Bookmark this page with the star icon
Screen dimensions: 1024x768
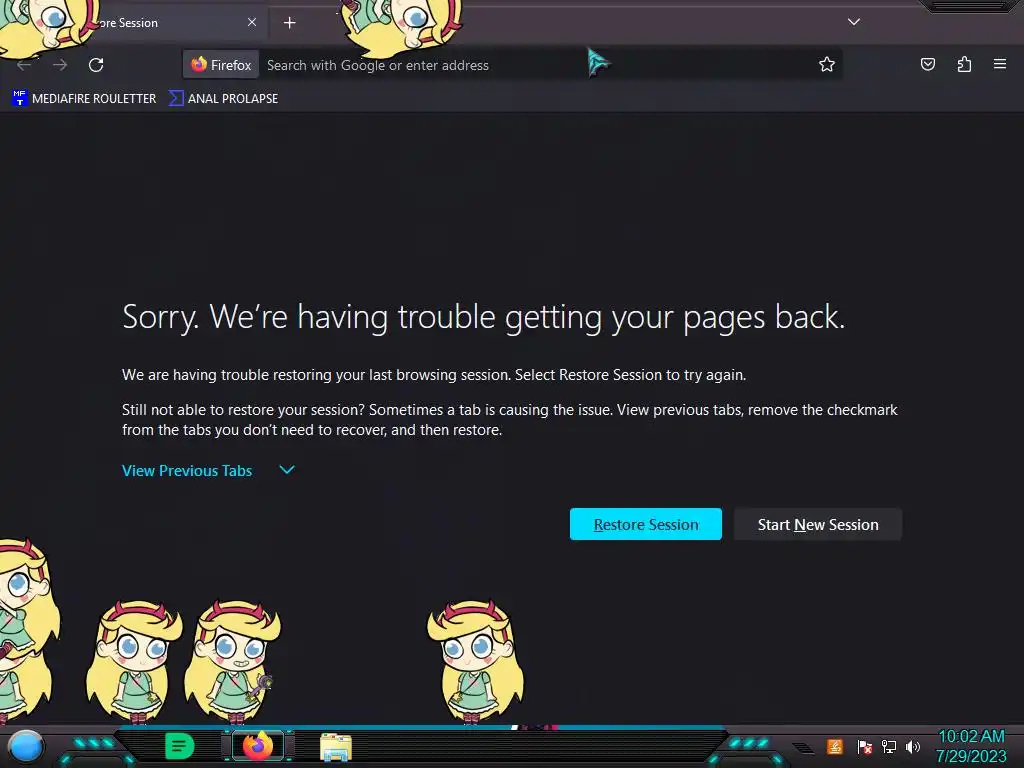pyautogui.click(x=827, y=64)
